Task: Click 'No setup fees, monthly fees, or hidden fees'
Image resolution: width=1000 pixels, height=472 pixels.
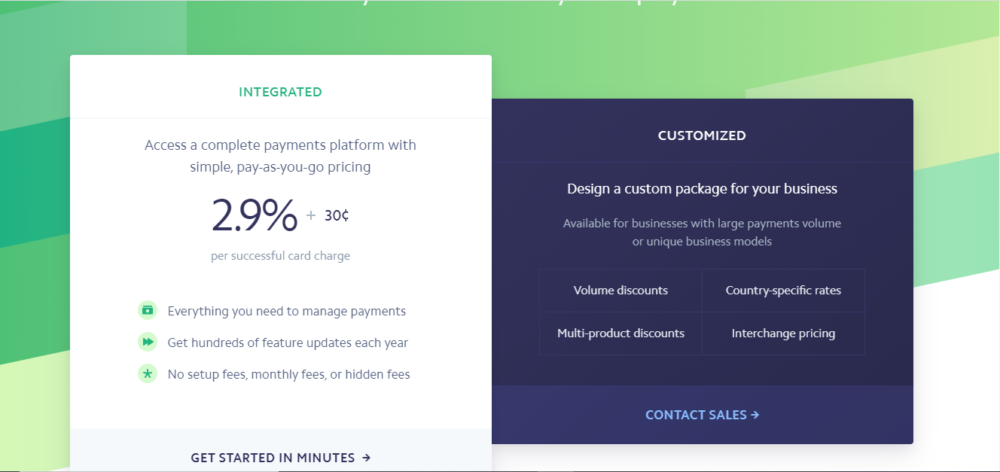Action: [x=289, y=374]
